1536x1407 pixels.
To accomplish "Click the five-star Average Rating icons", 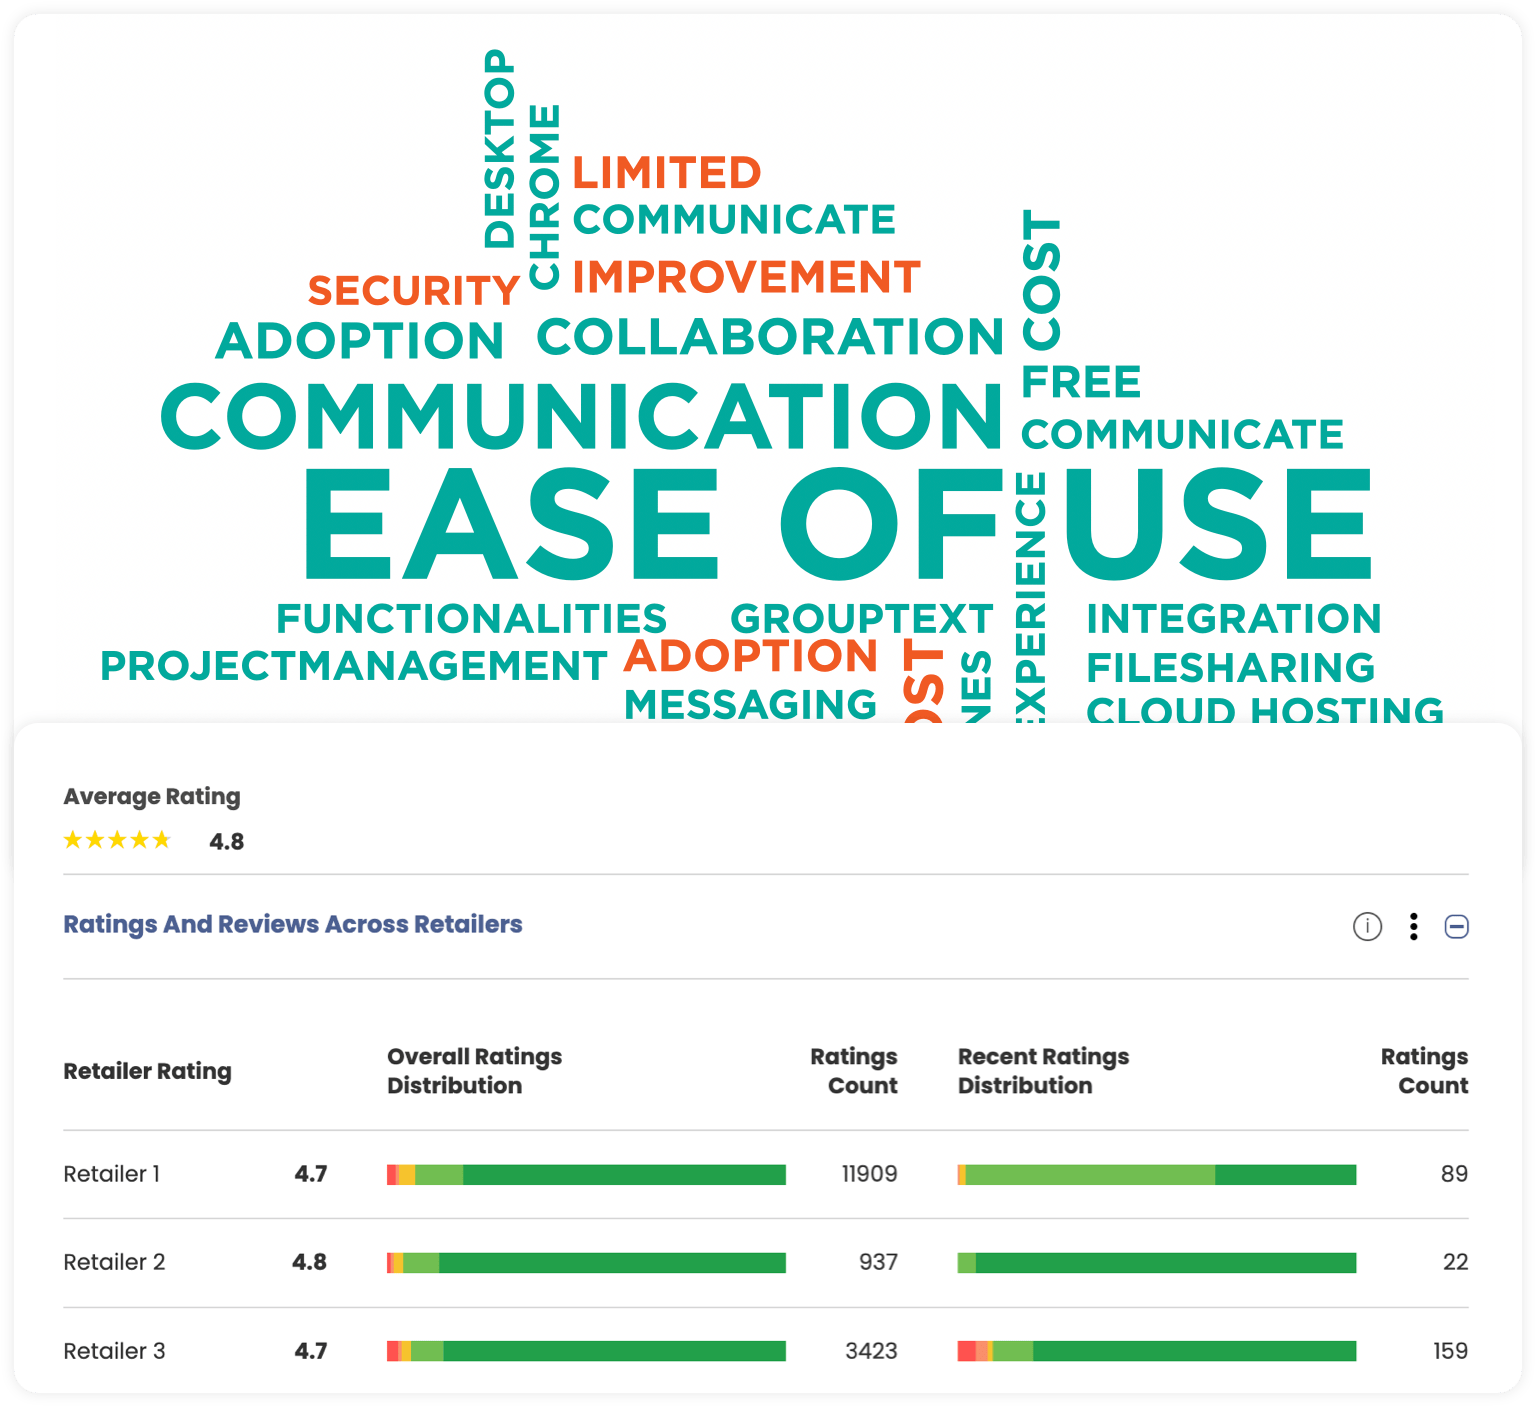I will click(117, 840).
